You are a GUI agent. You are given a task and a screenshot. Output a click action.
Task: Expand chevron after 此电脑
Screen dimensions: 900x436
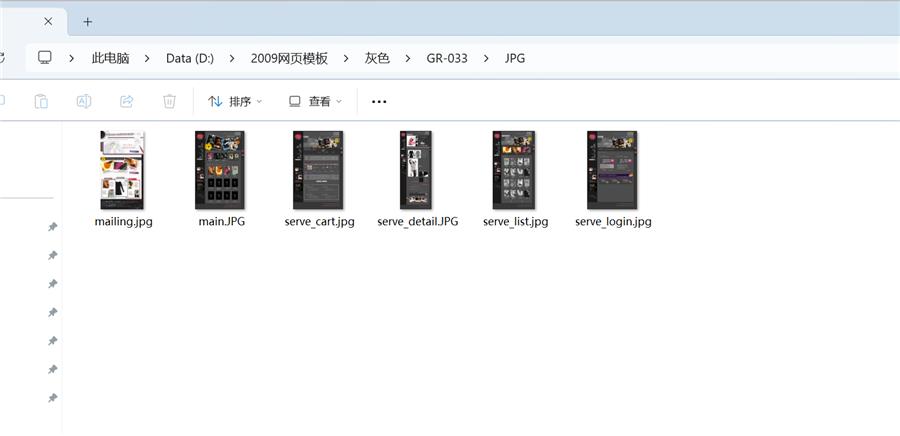148,58
